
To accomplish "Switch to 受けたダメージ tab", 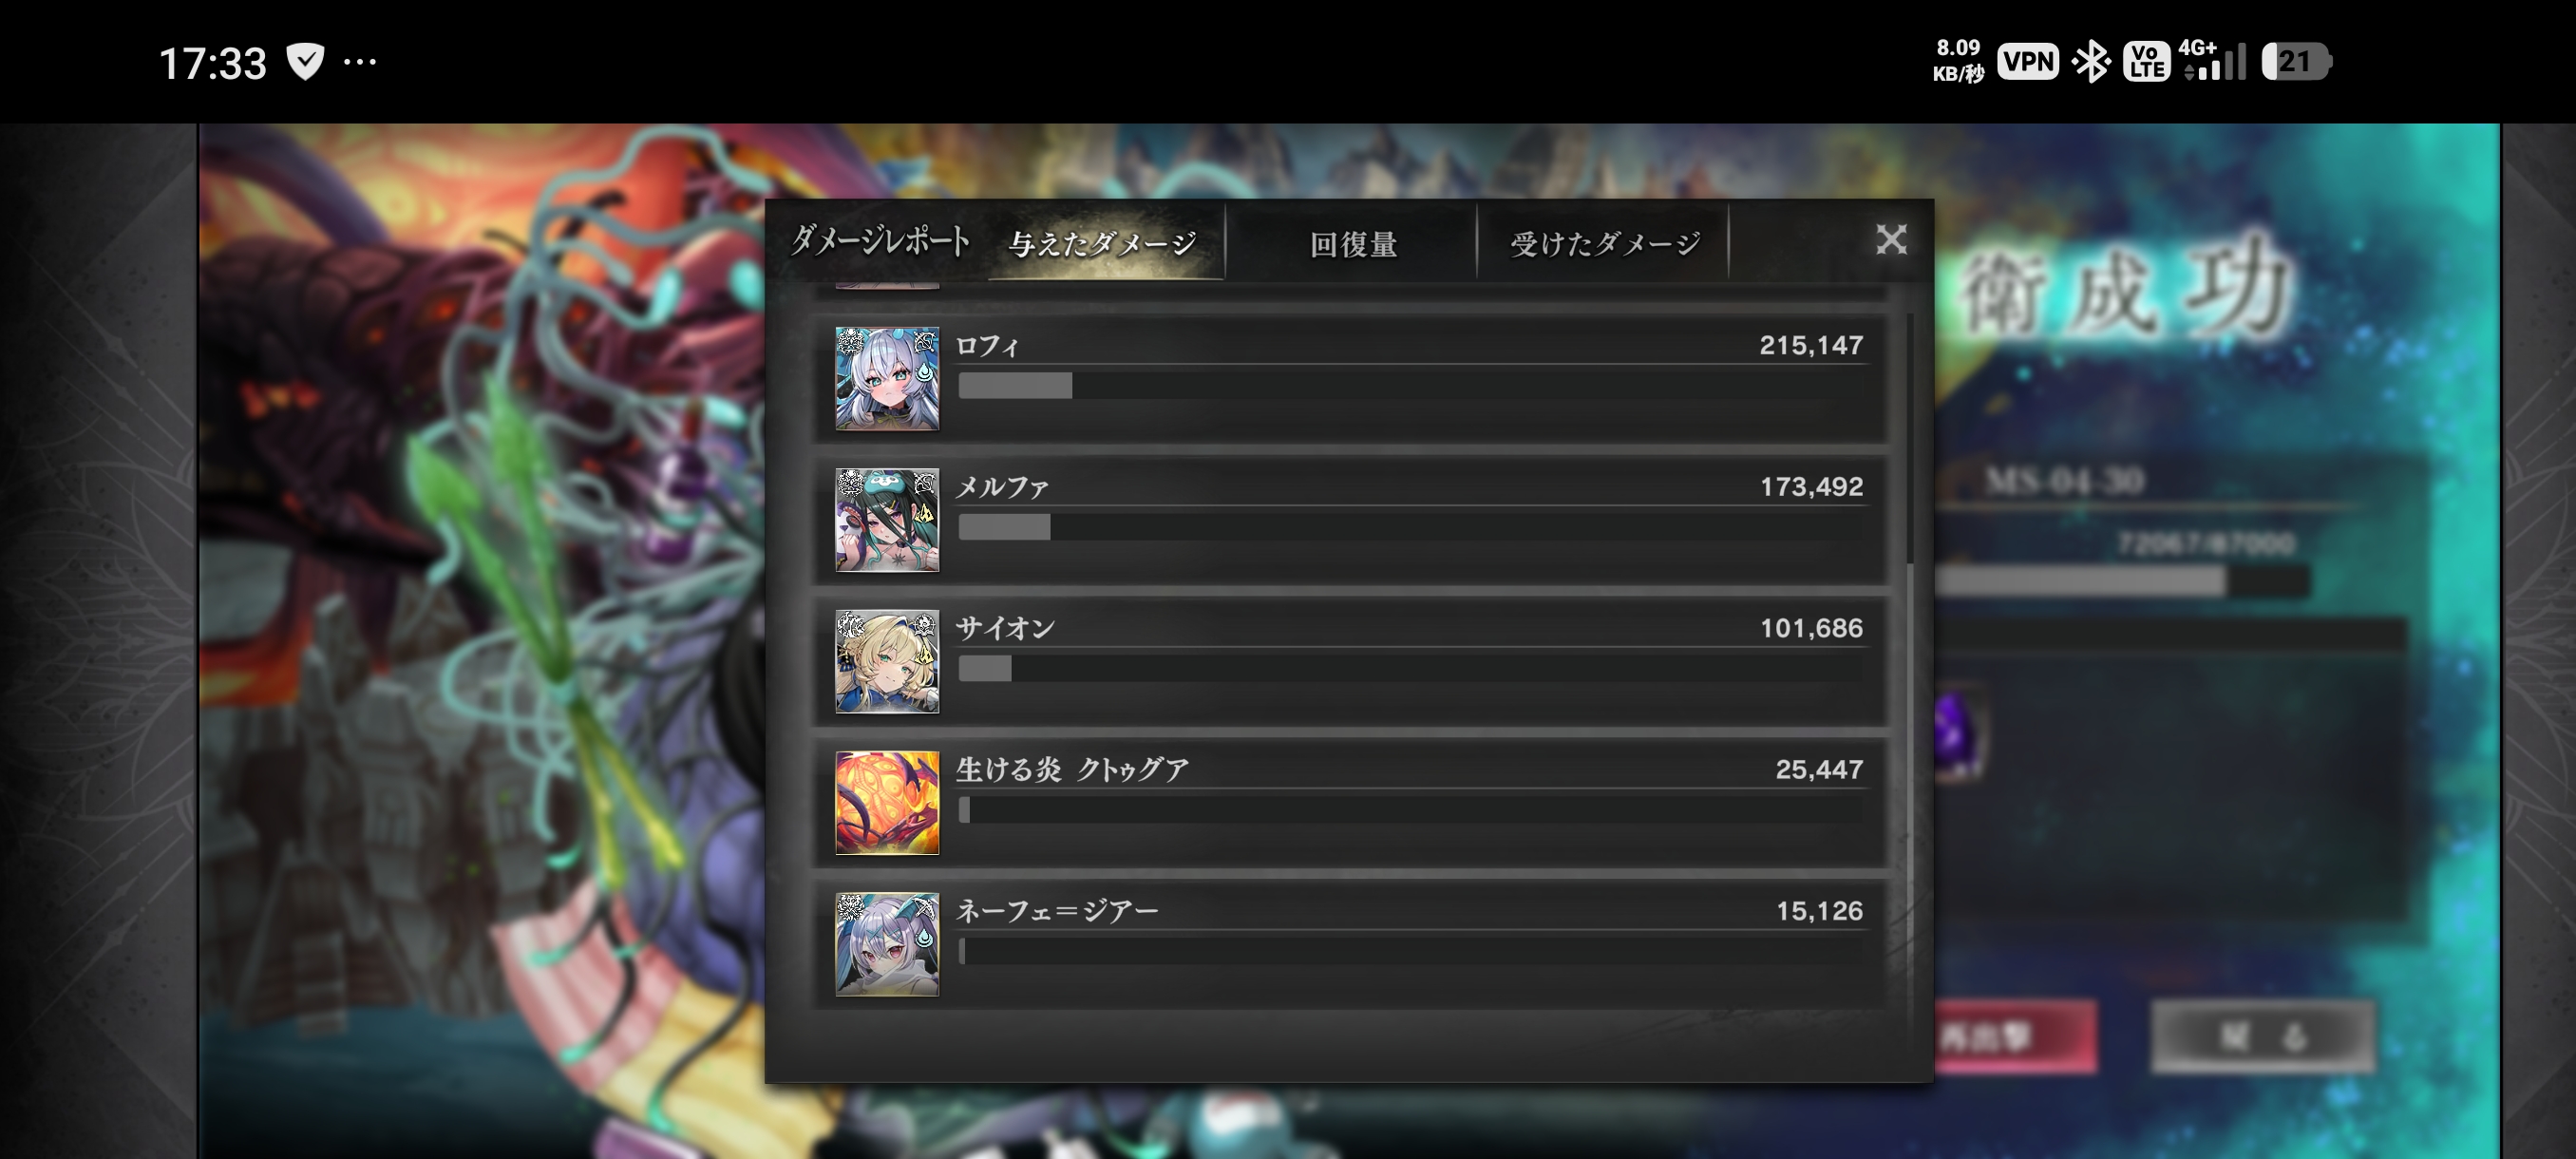I will tap(1604, 244).
